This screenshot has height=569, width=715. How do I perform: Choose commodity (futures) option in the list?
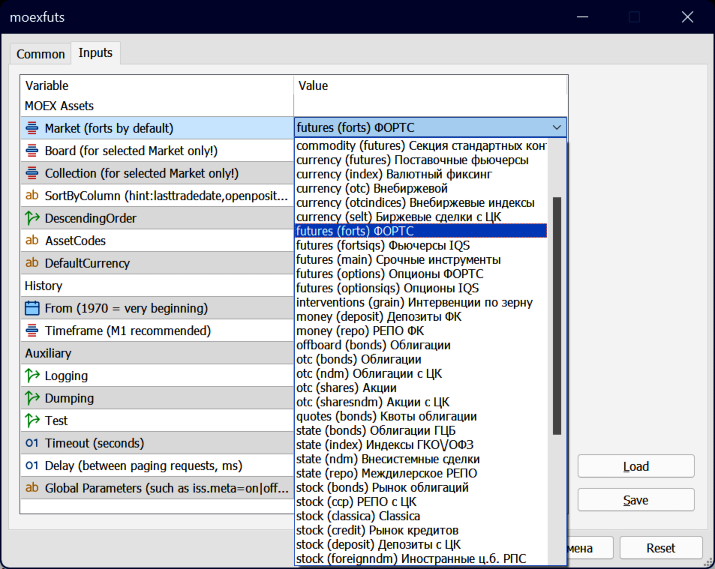coord(421,146)
